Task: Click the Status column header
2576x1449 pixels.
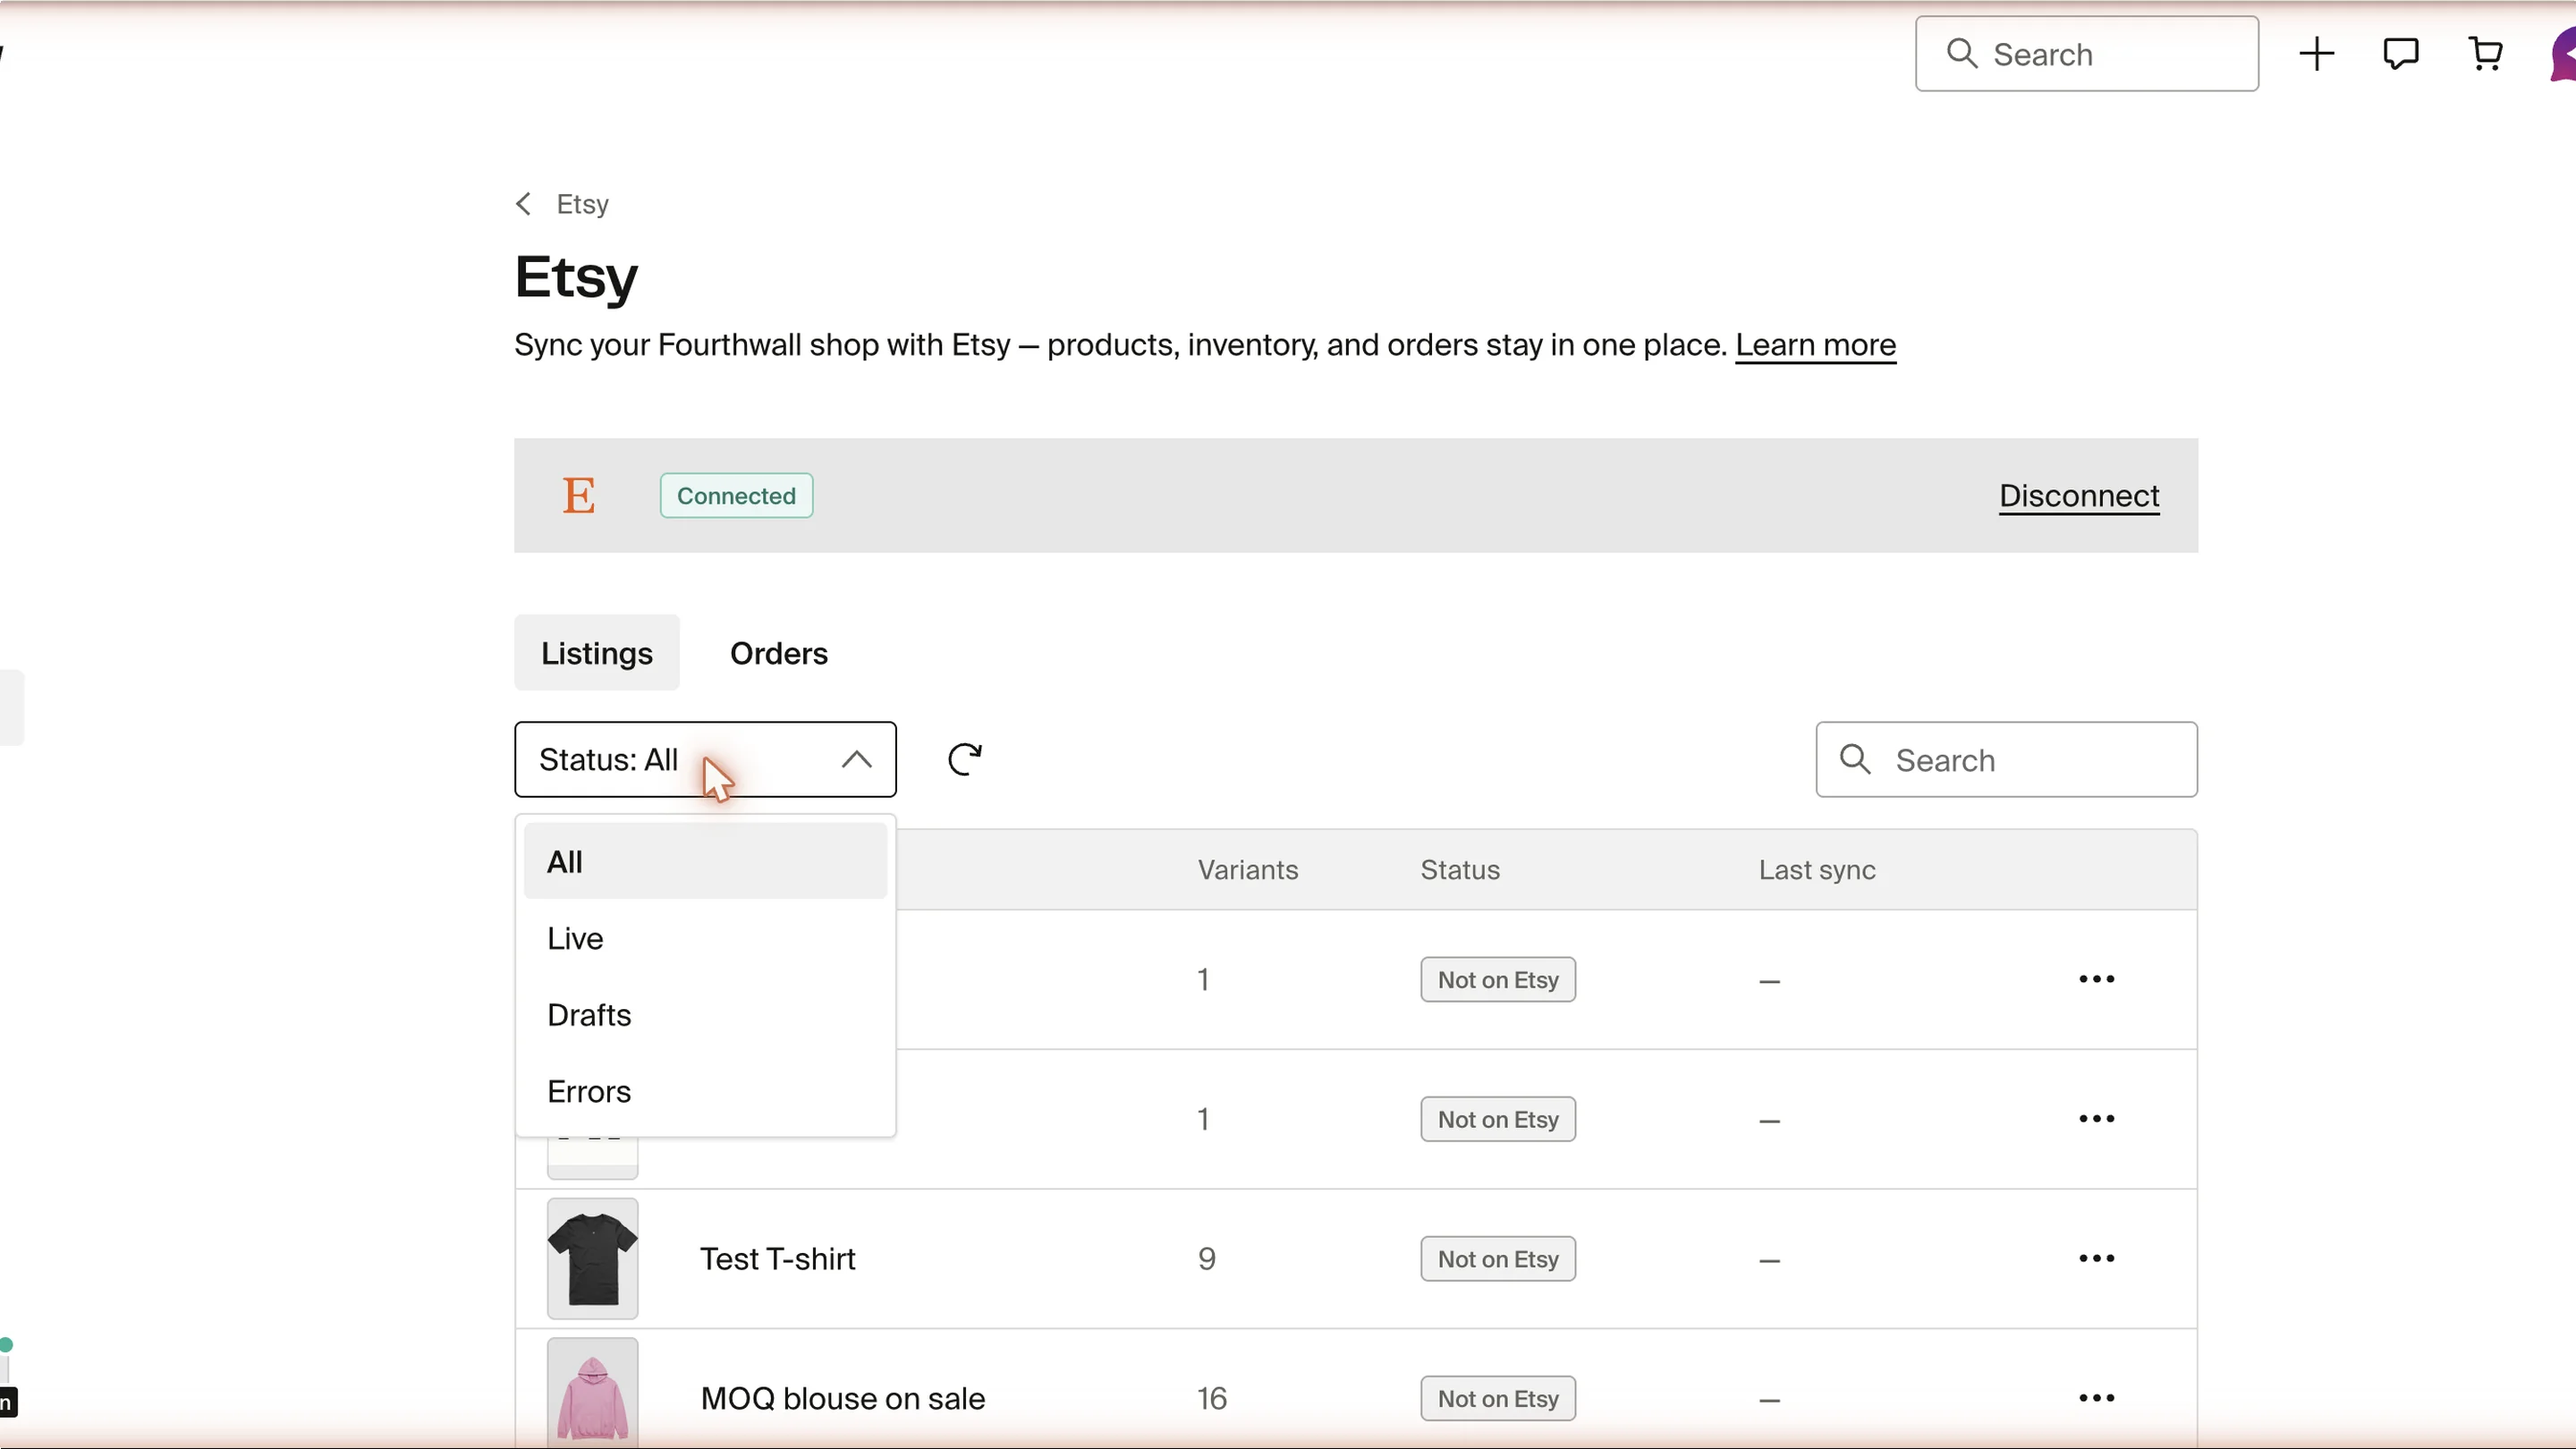Action: click(1460, 870)
